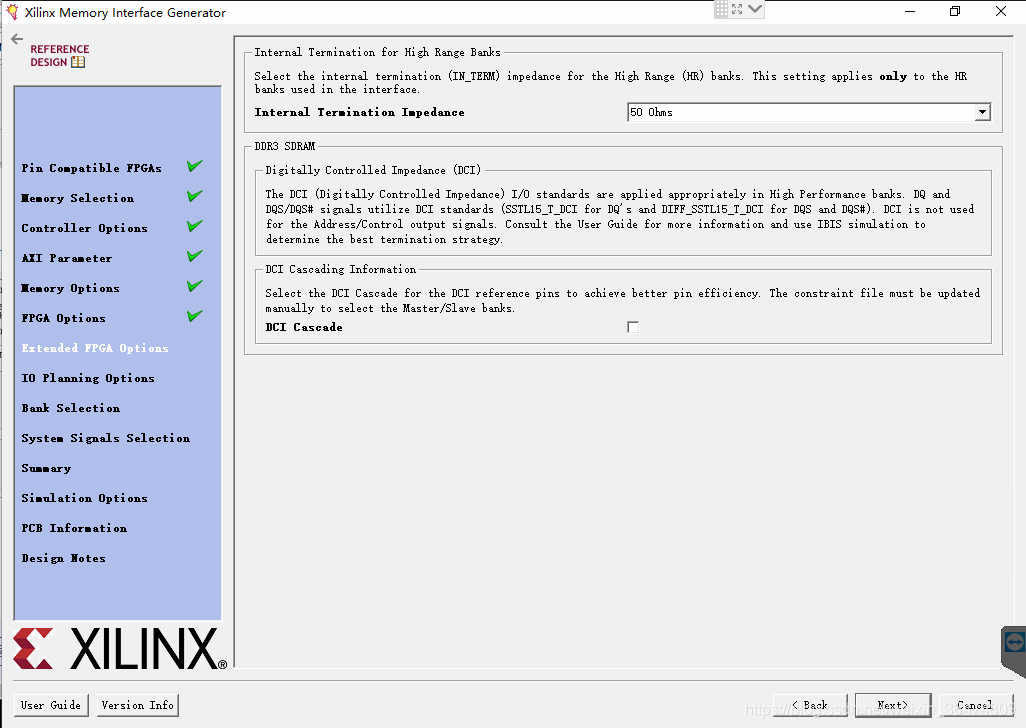
Task: Click the Xilinx logo
Action: (x=120, y=649)
